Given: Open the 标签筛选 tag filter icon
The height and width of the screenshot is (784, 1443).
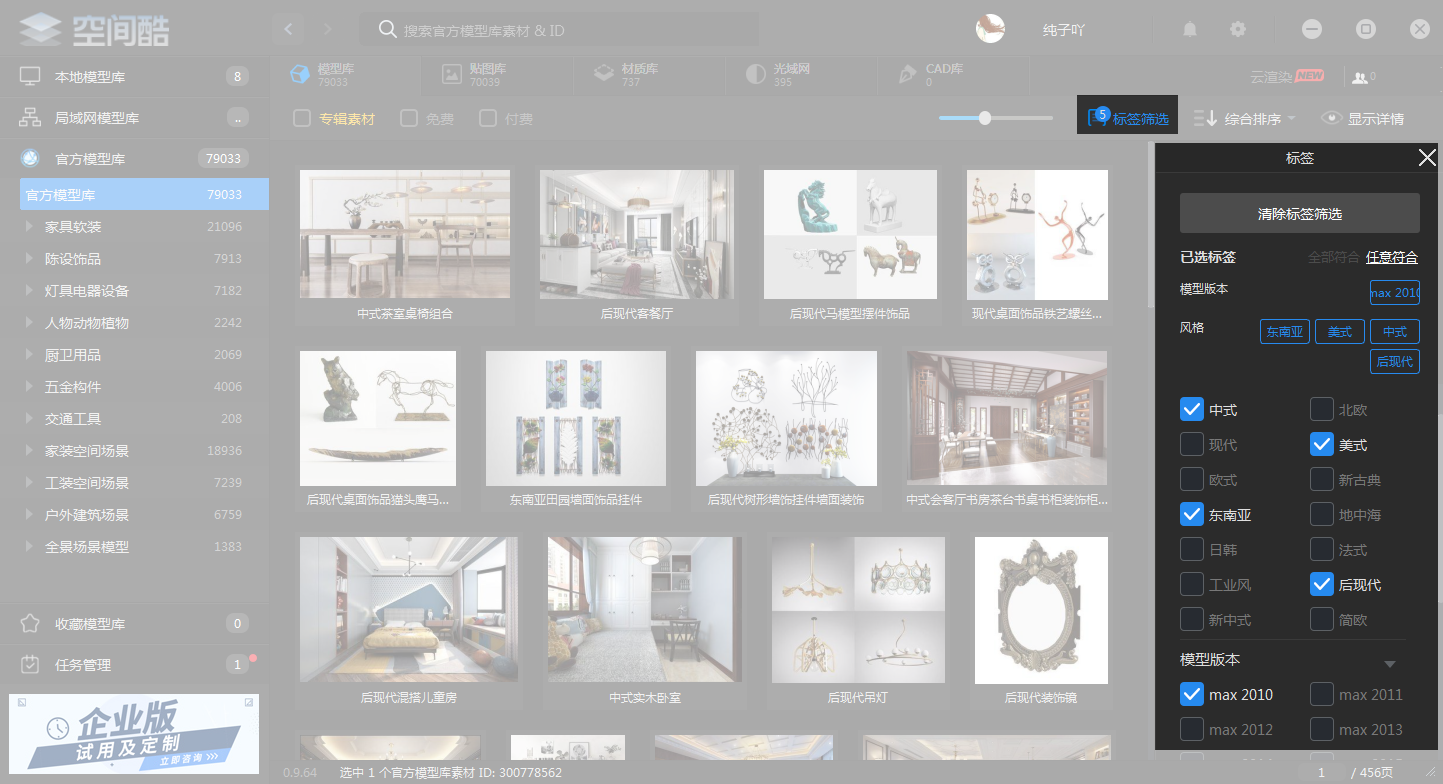Looking at the screenshot, I should click(x=1098, y=118).
